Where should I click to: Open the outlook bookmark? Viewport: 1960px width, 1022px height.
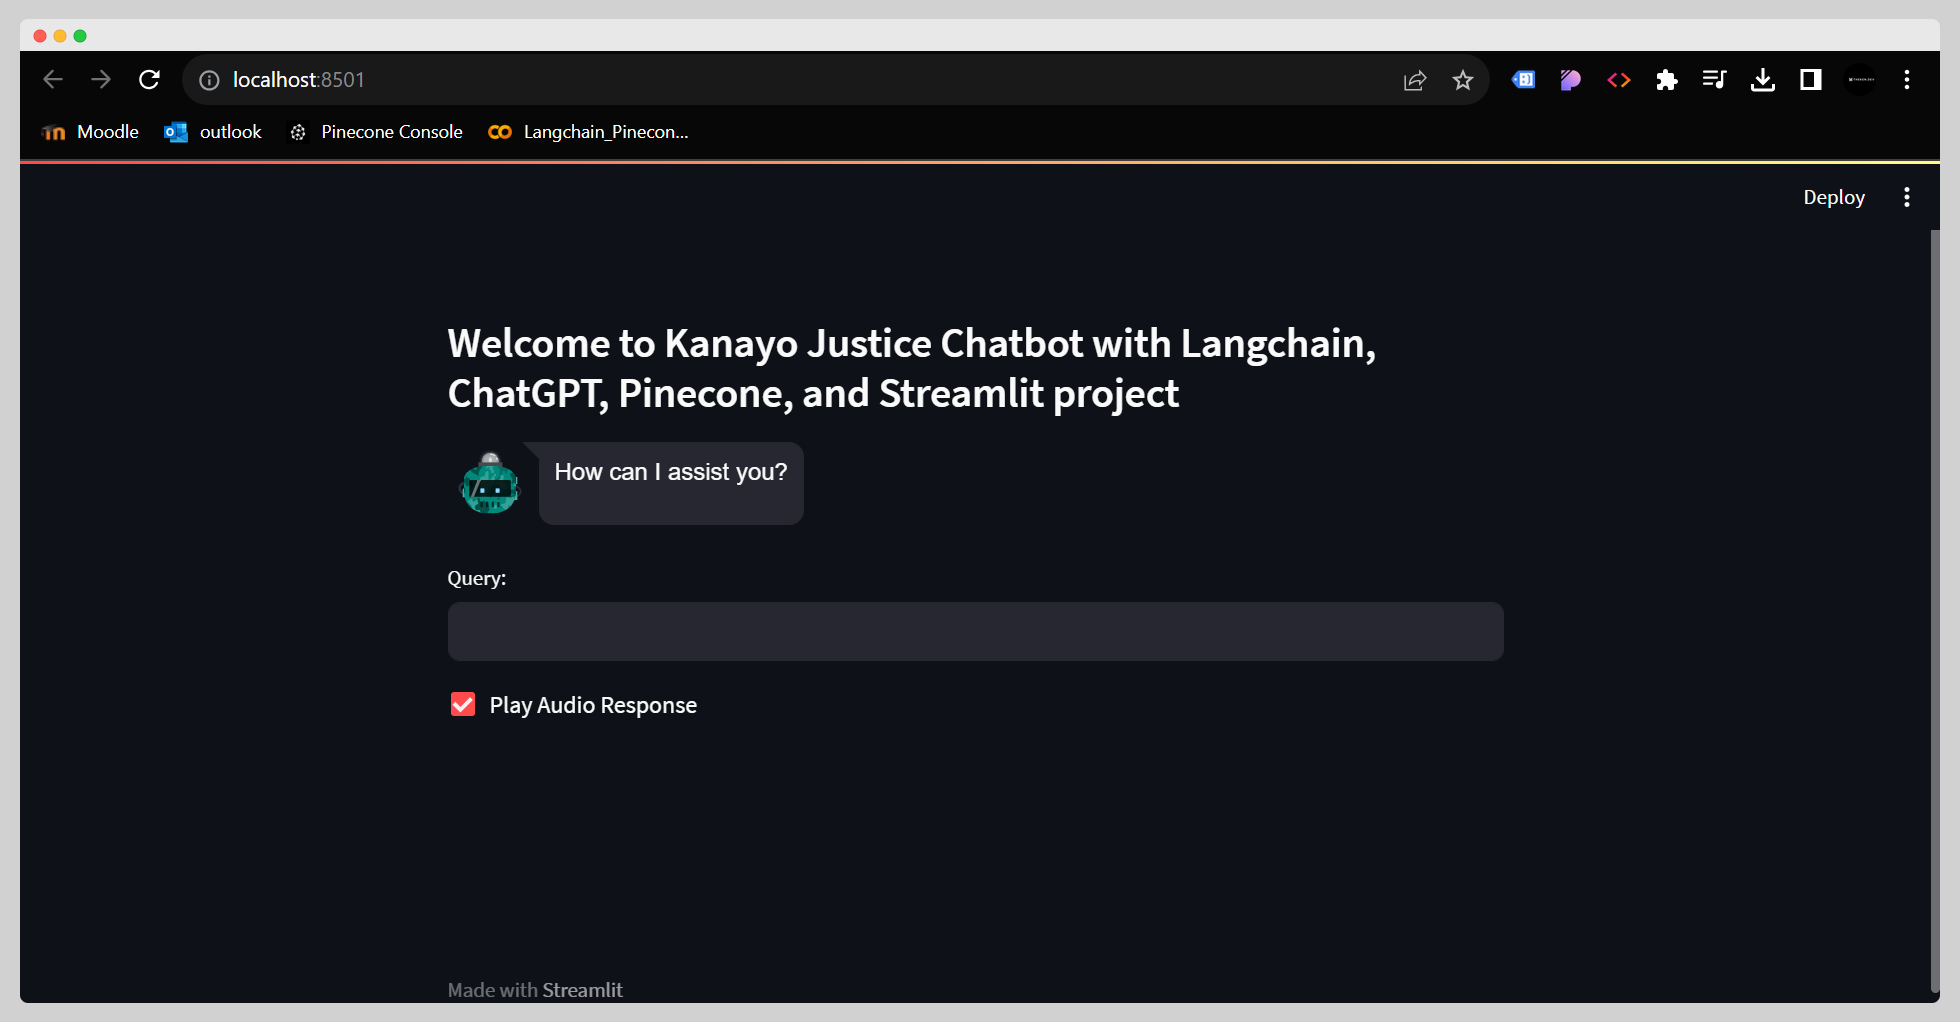point(212,131)
